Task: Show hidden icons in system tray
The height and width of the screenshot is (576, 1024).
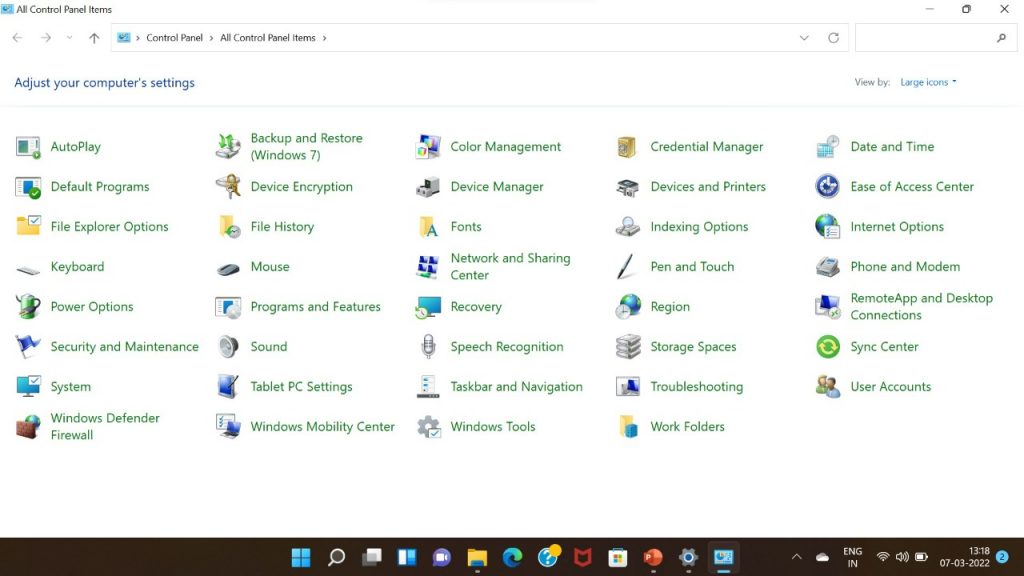Action: [796, 557]
